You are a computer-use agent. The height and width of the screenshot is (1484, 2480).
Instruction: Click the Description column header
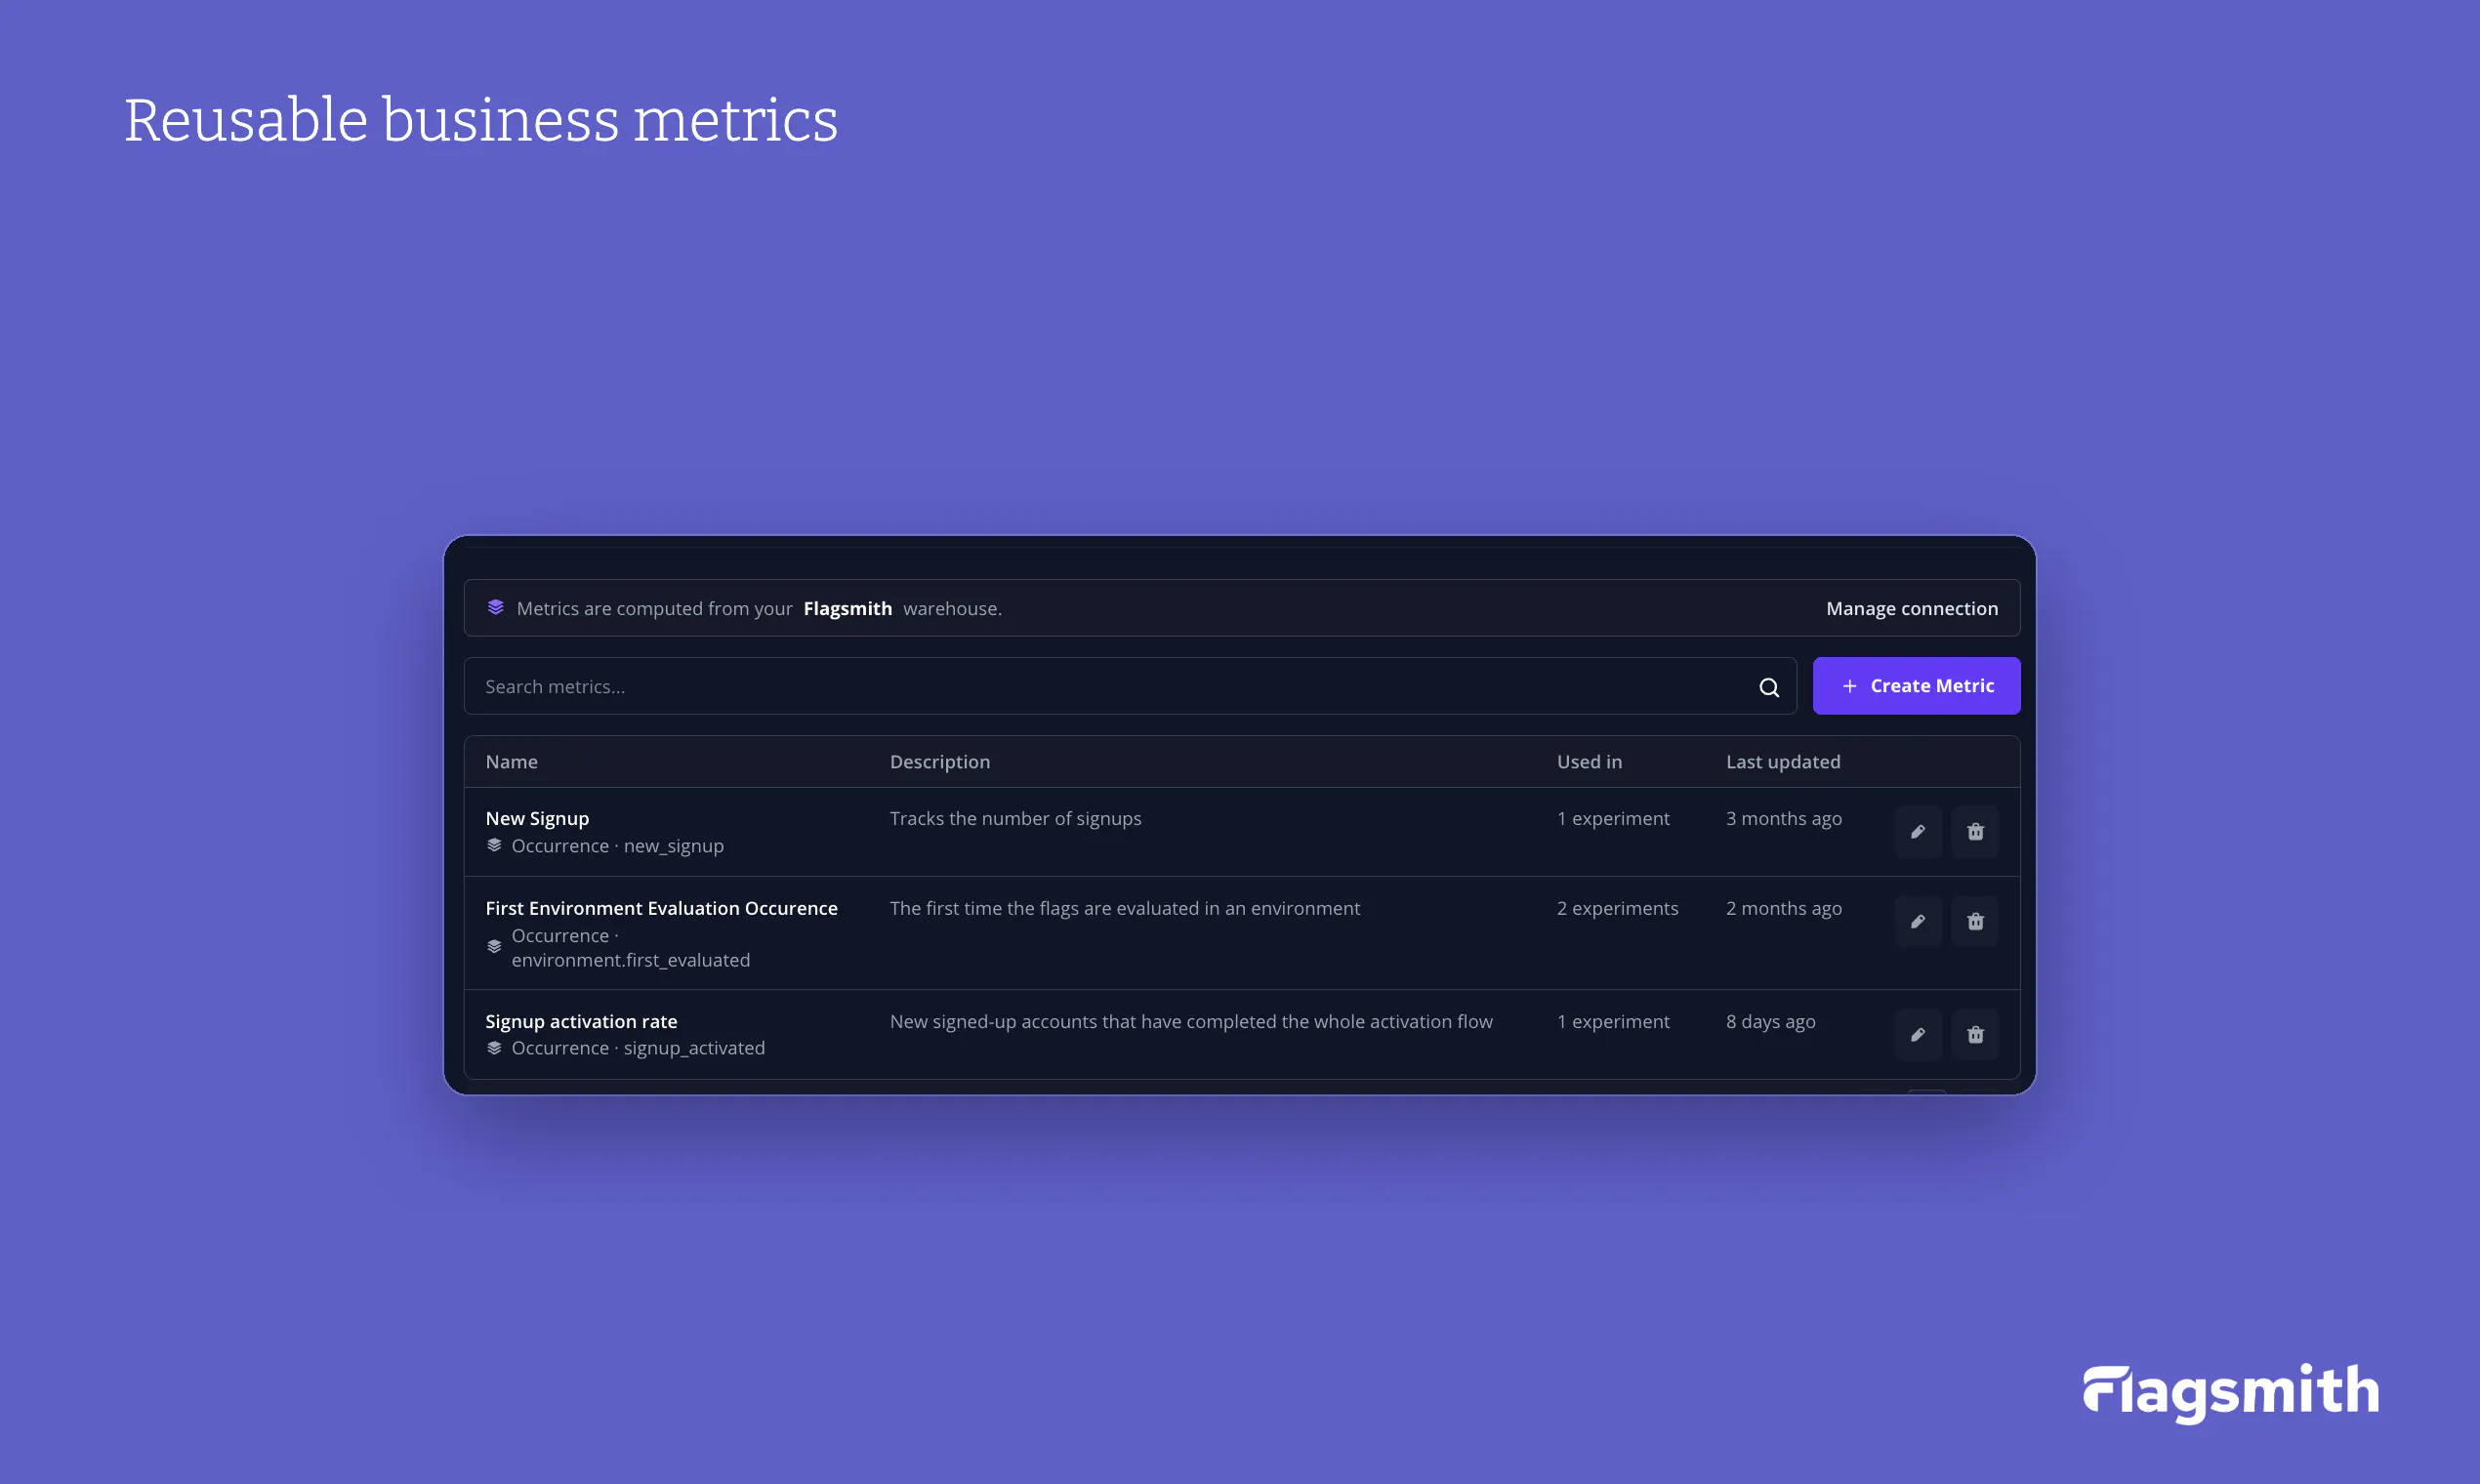pos(940,762)
